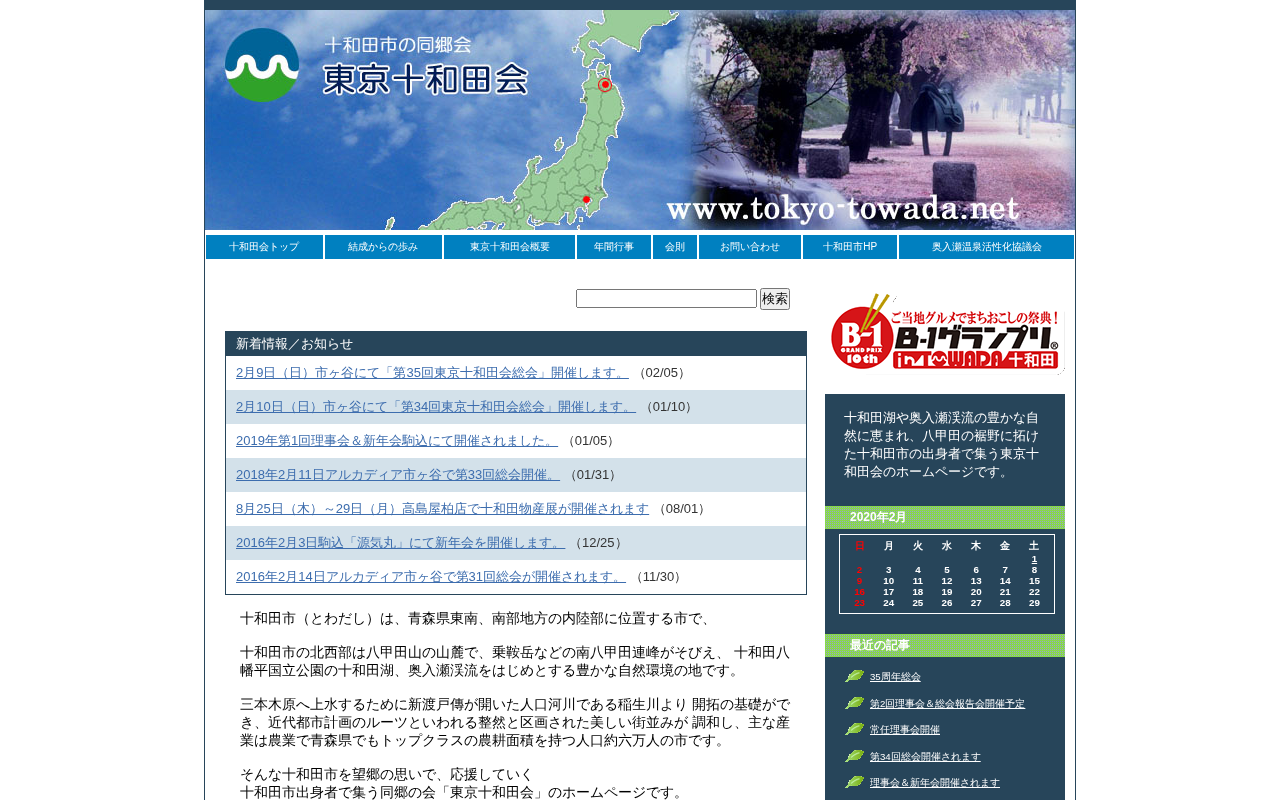Viewport: 1280px width, 800px height.
Task: Click the 検索 search button
Action: point(775,299)
